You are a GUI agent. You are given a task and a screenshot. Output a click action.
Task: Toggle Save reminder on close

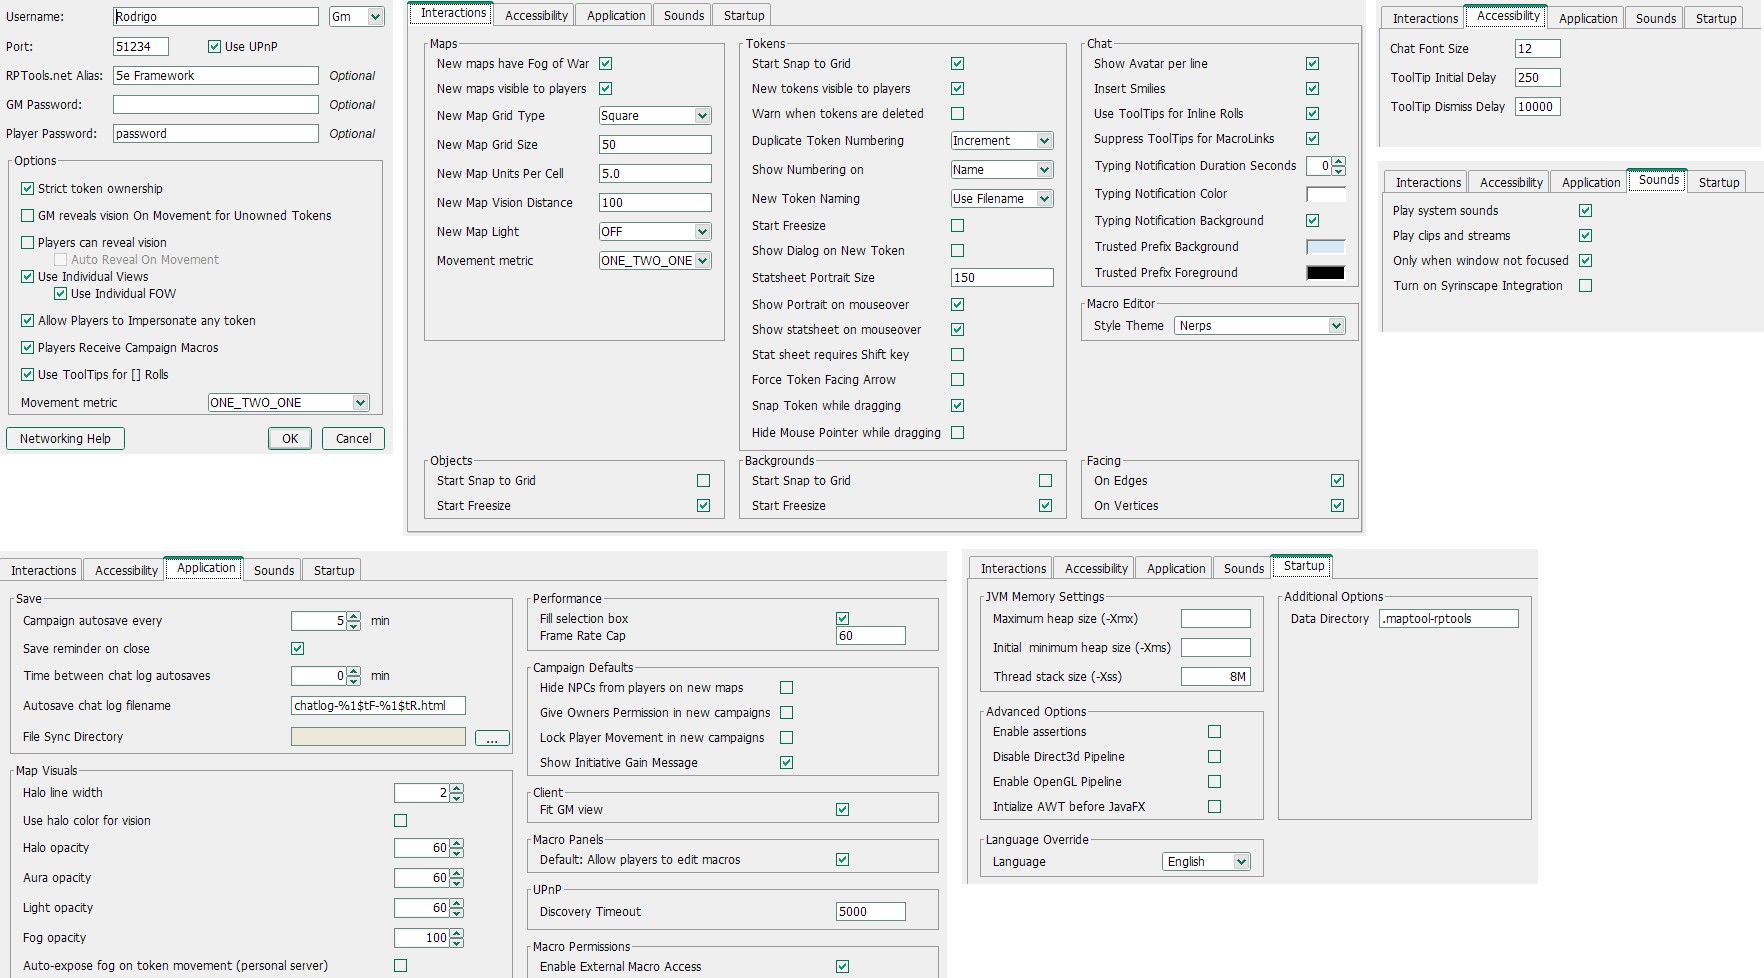pos(297,649)
